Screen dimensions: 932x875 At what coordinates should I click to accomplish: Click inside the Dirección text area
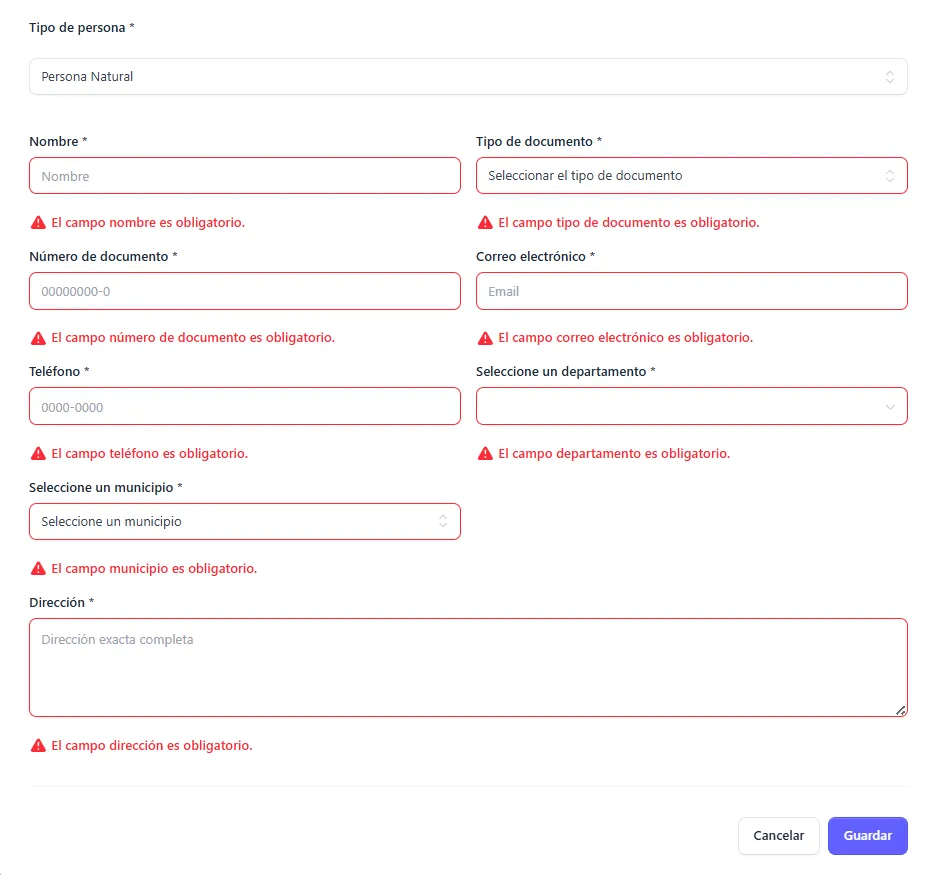click(468, 667)
